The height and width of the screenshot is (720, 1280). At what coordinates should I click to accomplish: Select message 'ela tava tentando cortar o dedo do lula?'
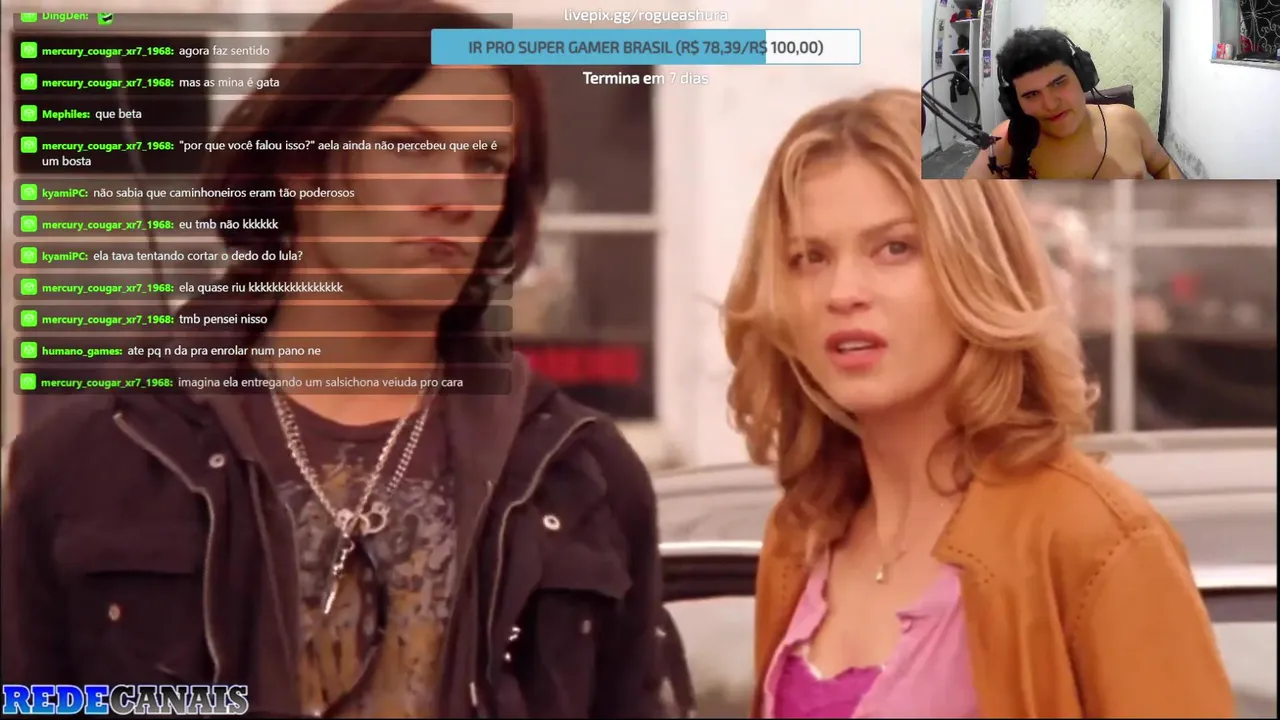point(198,256)
